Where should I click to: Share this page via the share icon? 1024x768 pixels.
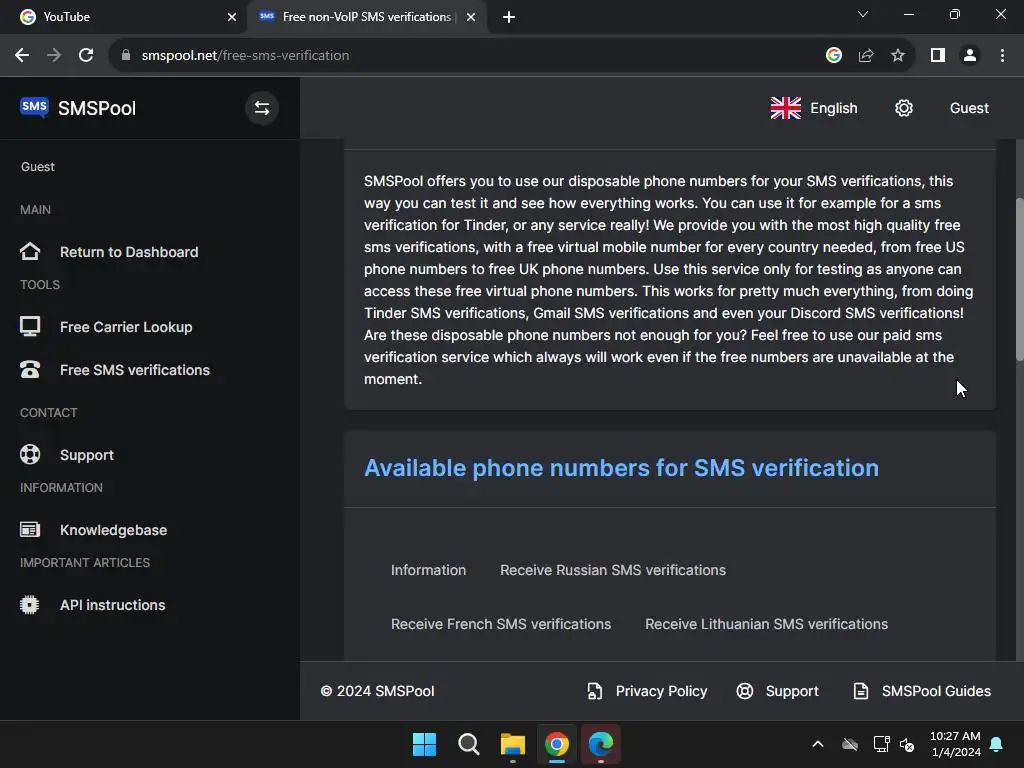866,56
